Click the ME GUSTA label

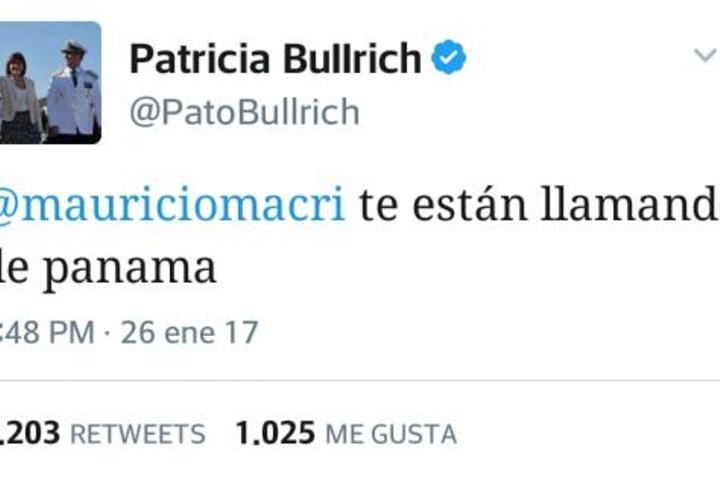click(x=391, y=434)
